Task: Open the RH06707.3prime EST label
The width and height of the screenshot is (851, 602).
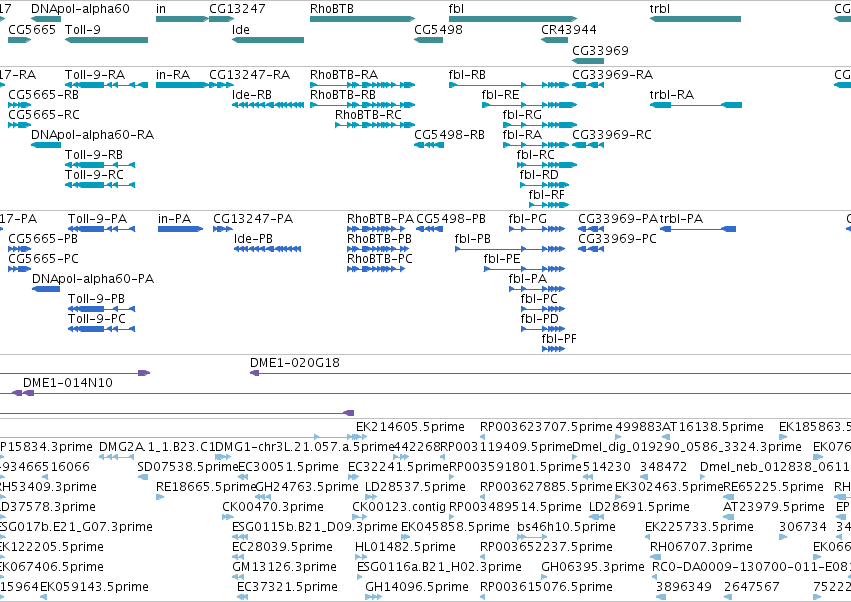Action: click(x=701, y=547)
